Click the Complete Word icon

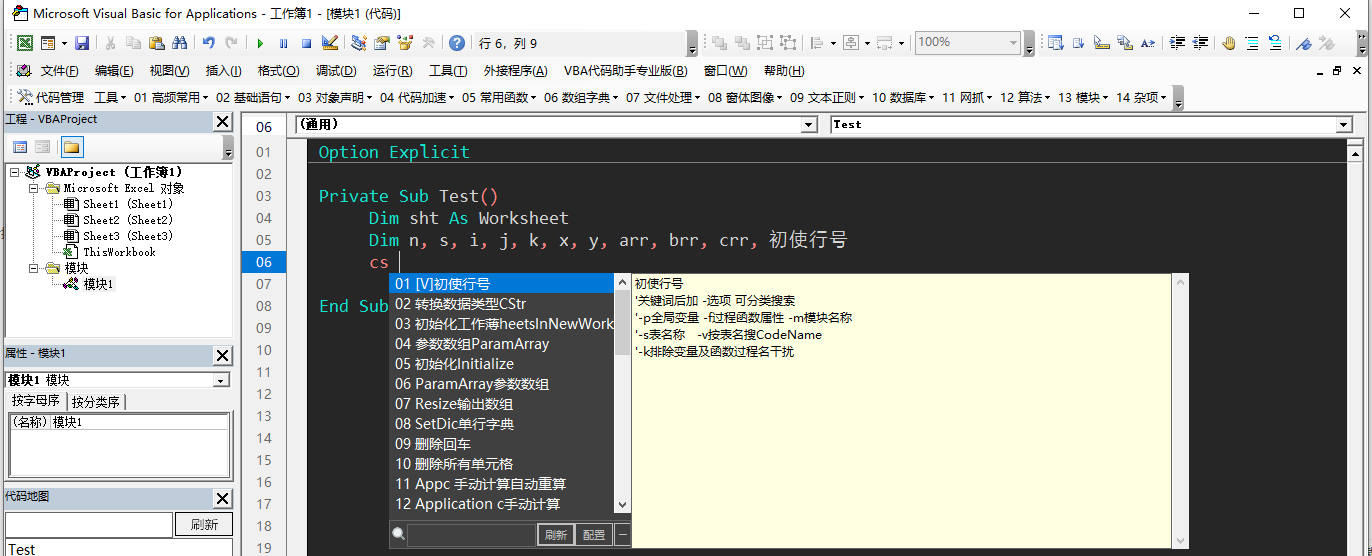click(x=1147, y=43)
